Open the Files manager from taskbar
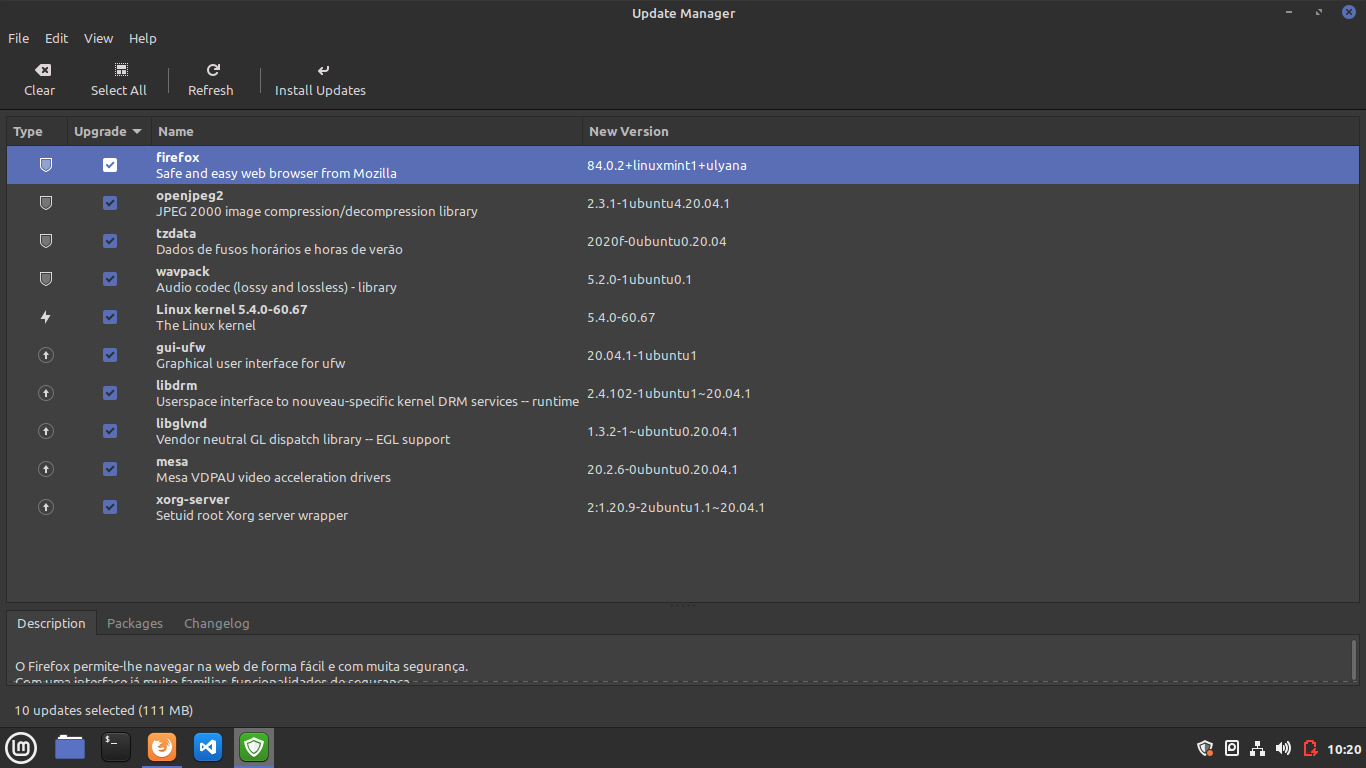The image size is (1366, 768). tap(70, 747)
